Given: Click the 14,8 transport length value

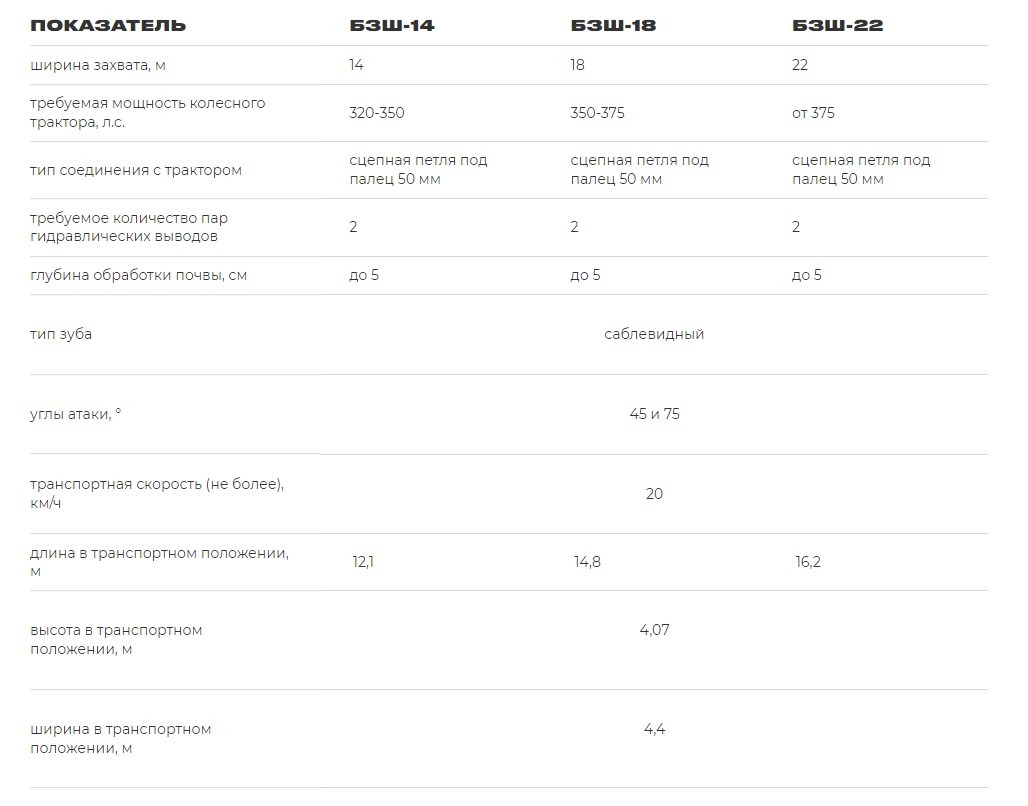Looking at the screenshot, I should point(587,562).
